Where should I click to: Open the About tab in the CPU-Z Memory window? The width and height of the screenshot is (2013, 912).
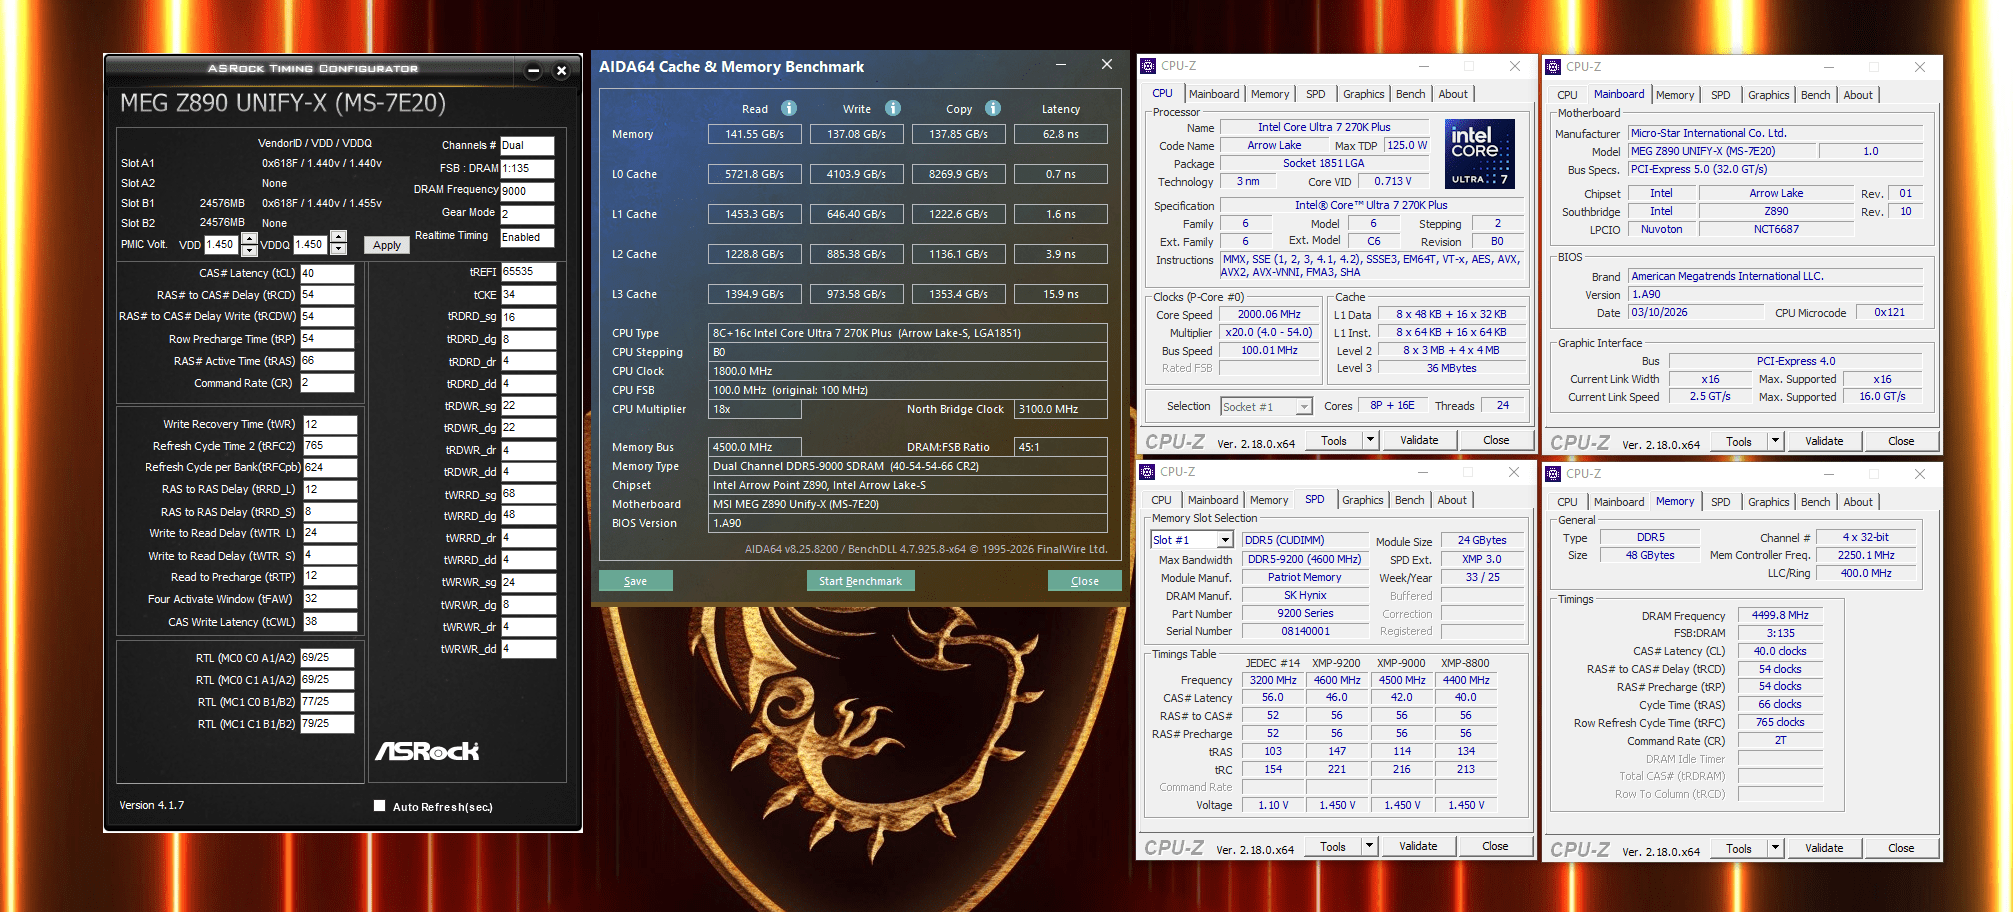[1858, 502]
